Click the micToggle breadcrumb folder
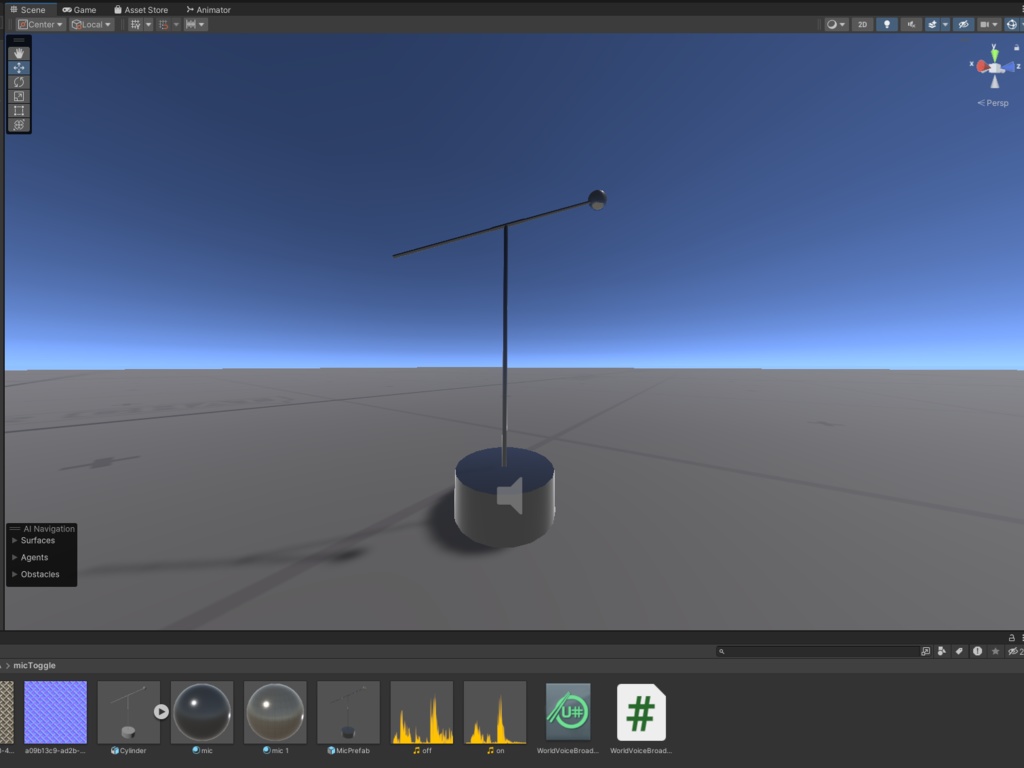This screenshot has height=768, width=1024. (35, 665)
